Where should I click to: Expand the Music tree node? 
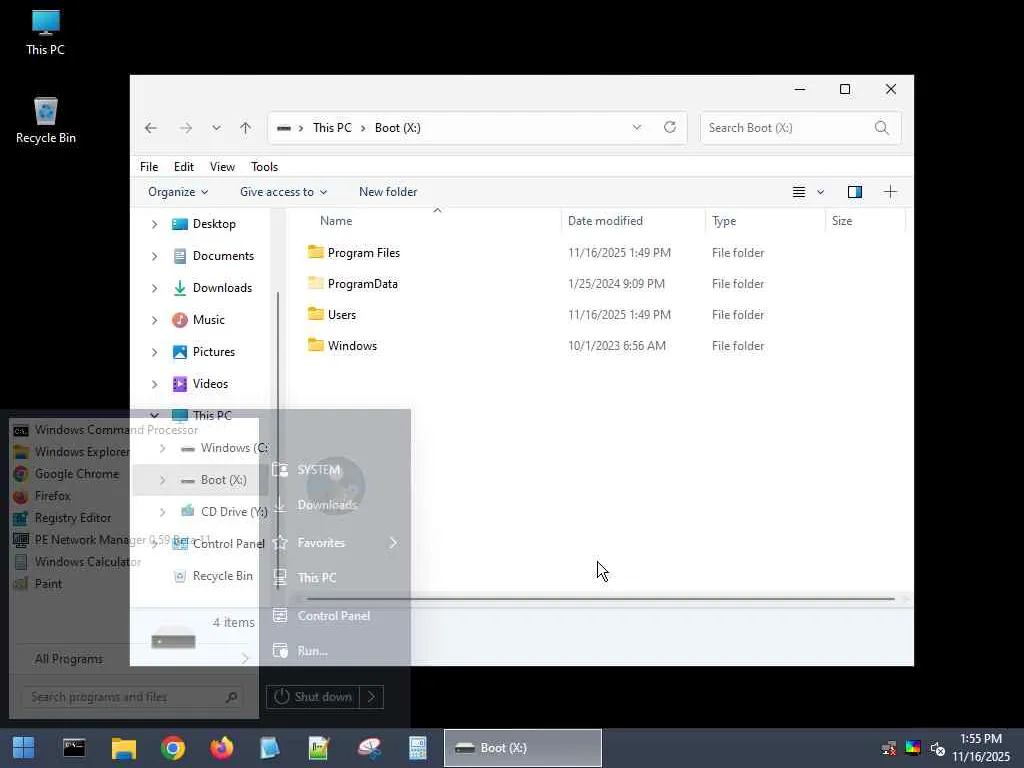[154, 320]
